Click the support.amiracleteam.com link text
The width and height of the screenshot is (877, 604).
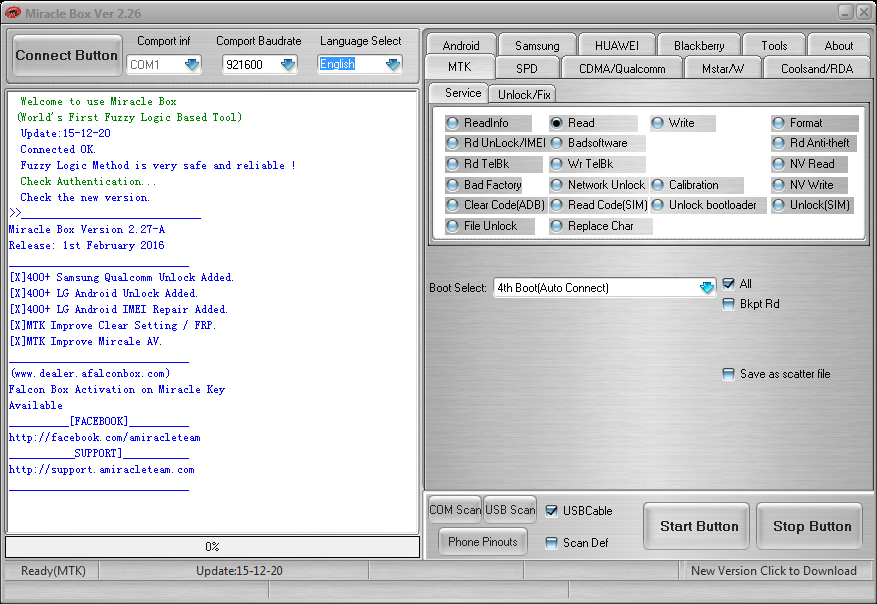[101, 470]
